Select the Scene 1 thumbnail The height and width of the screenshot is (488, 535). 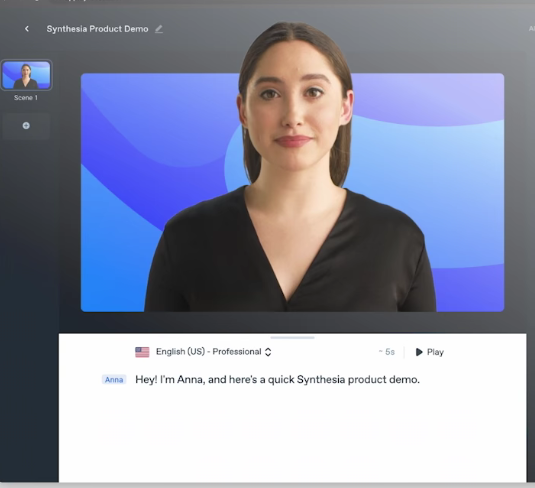[x=26, y=75]
